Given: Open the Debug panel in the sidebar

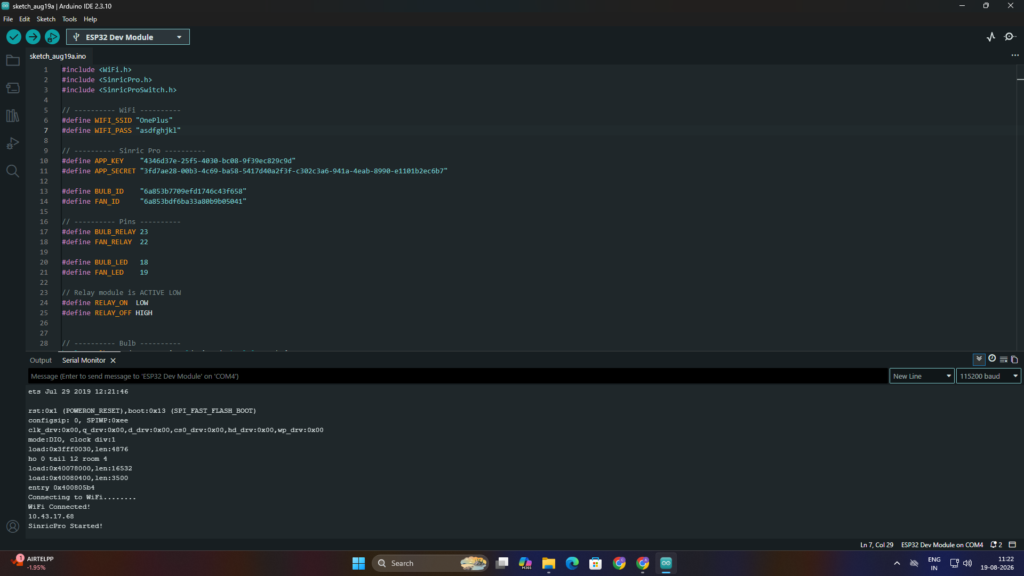Looking at the screenshot, I should 12,143.
